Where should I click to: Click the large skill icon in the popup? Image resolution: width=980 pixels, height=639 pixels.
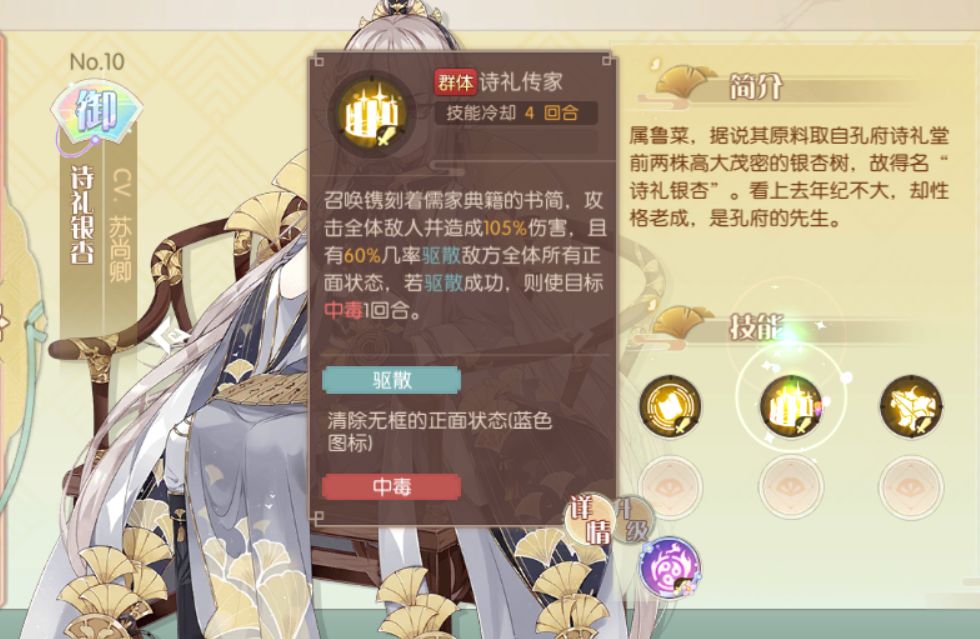pos(372,114)
